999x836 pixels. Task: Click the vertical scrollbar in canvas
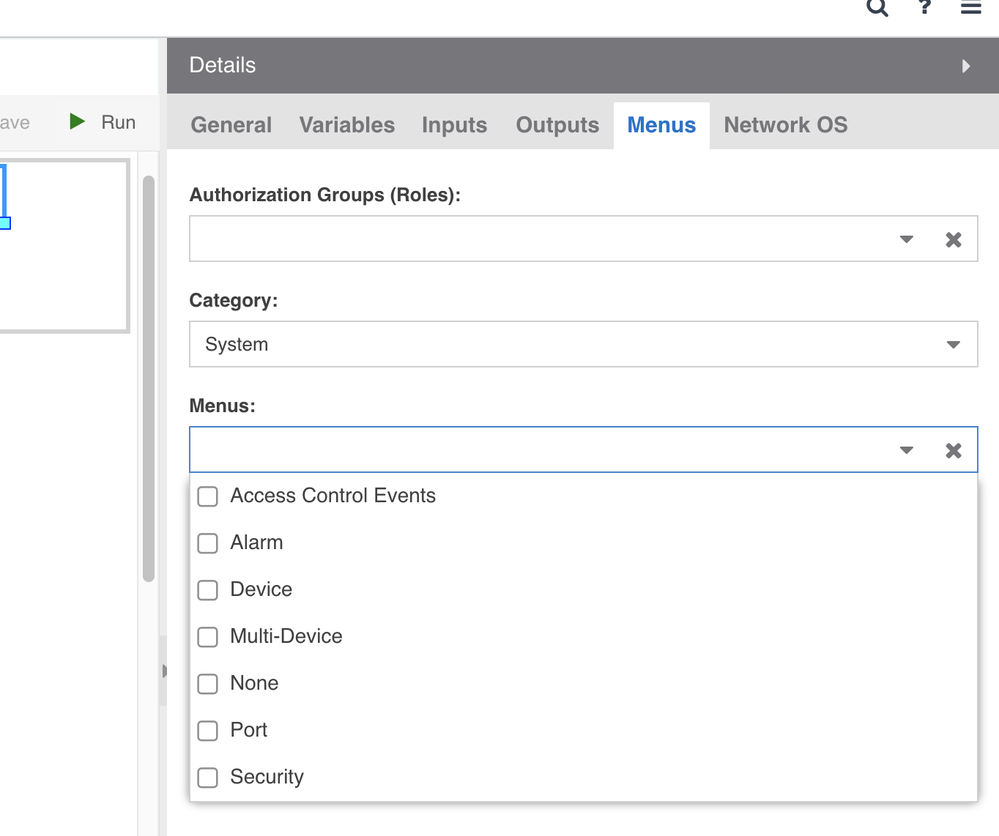149,380
